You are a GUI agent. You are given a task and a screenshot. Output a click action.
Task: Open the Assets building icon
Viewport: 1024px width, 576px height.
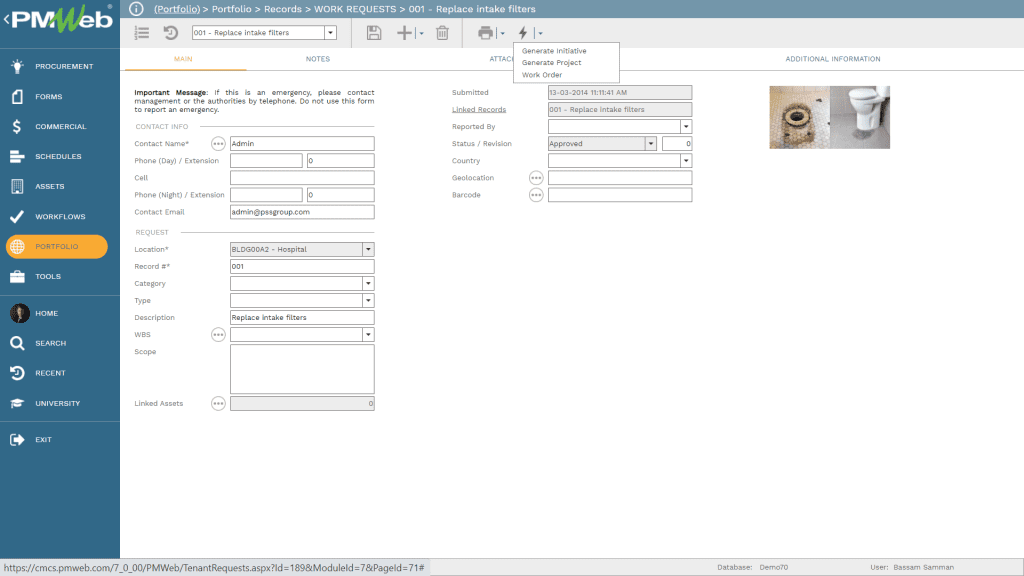point(17,186)
